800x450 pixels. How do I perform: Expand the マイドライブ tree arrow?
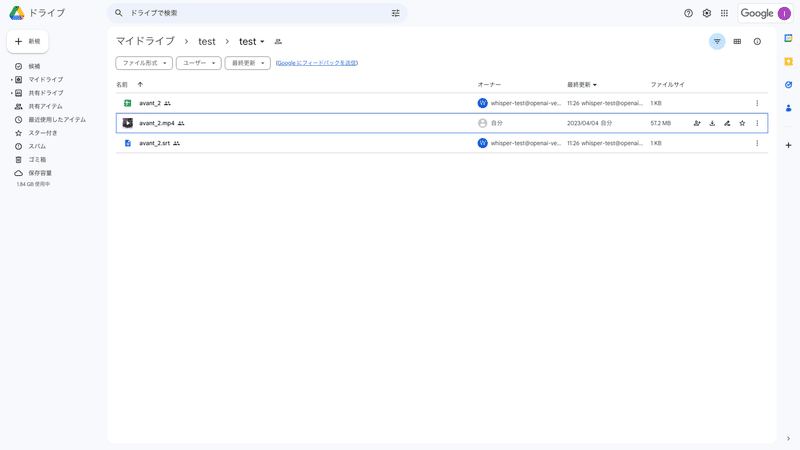(x=12, y=80)
